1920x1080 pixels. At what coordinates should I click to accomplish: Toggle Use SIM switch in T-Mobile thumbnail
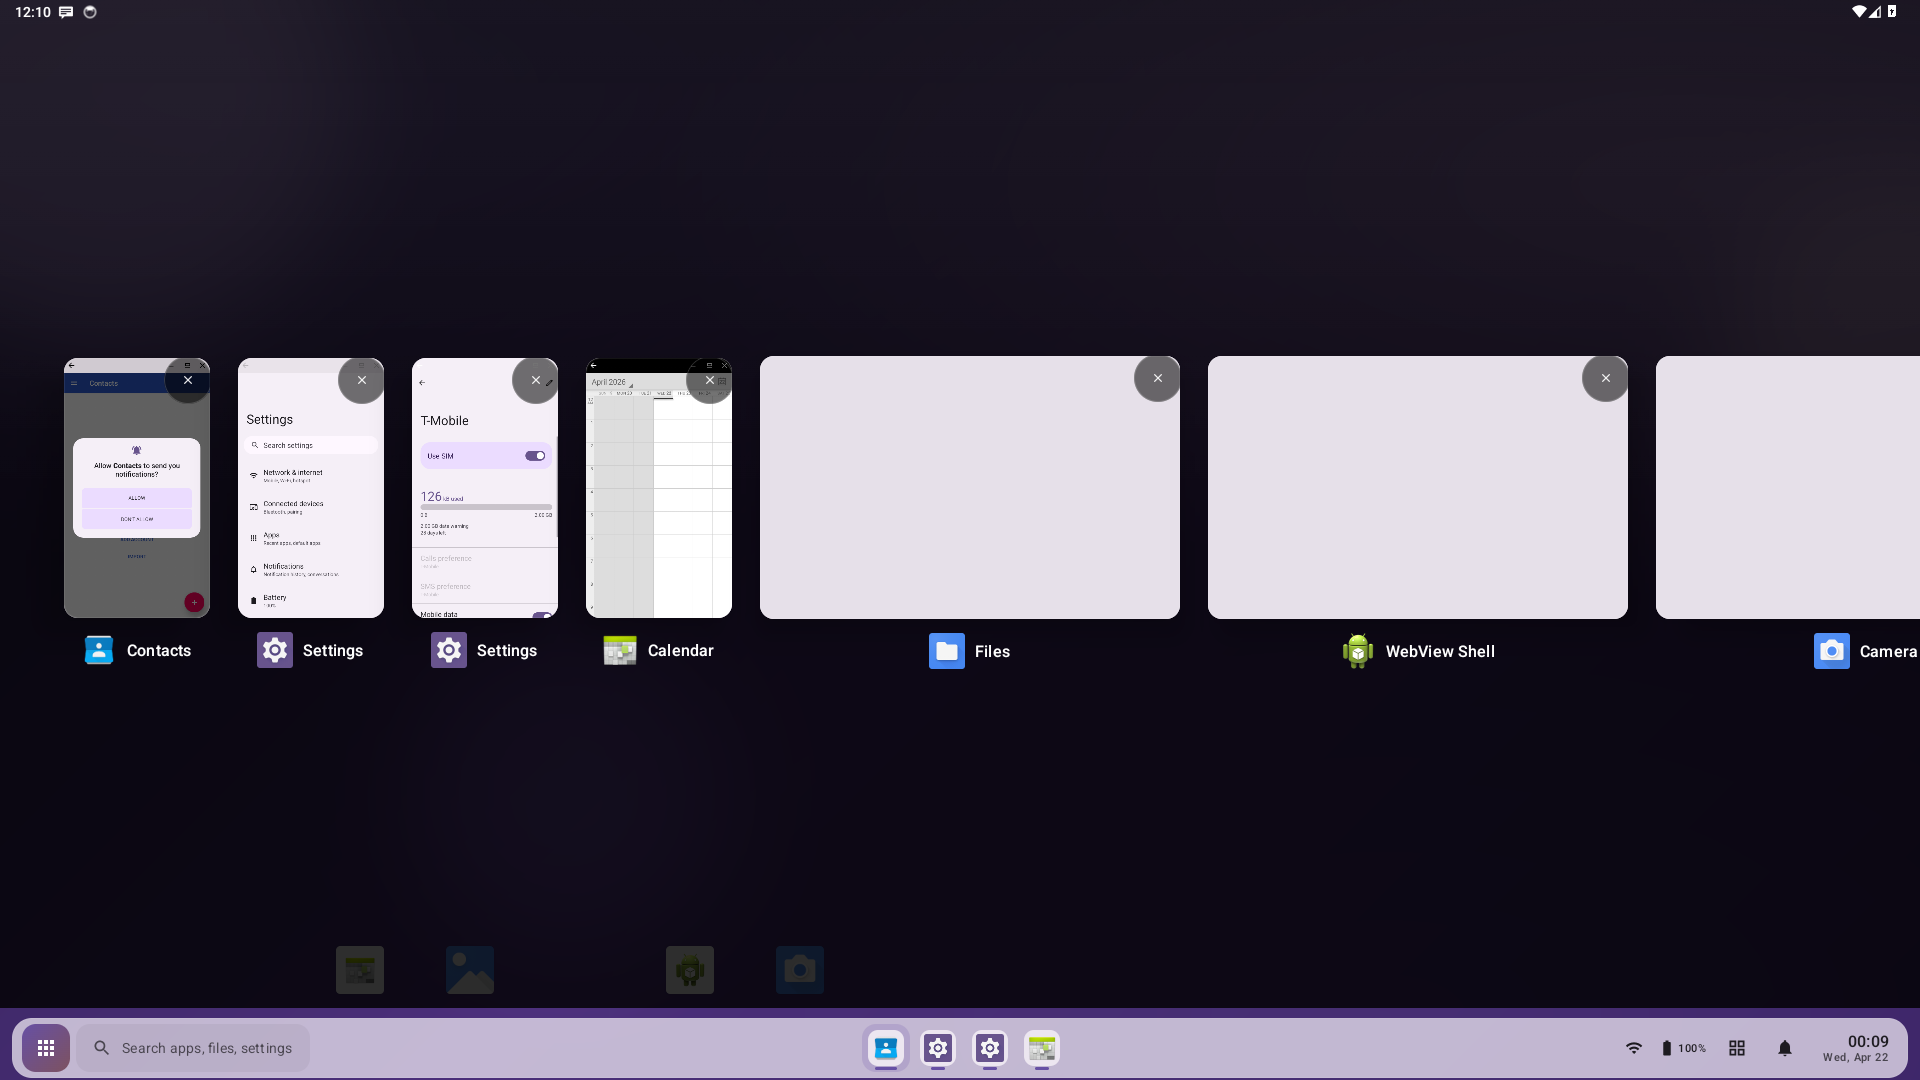(536, 456)
